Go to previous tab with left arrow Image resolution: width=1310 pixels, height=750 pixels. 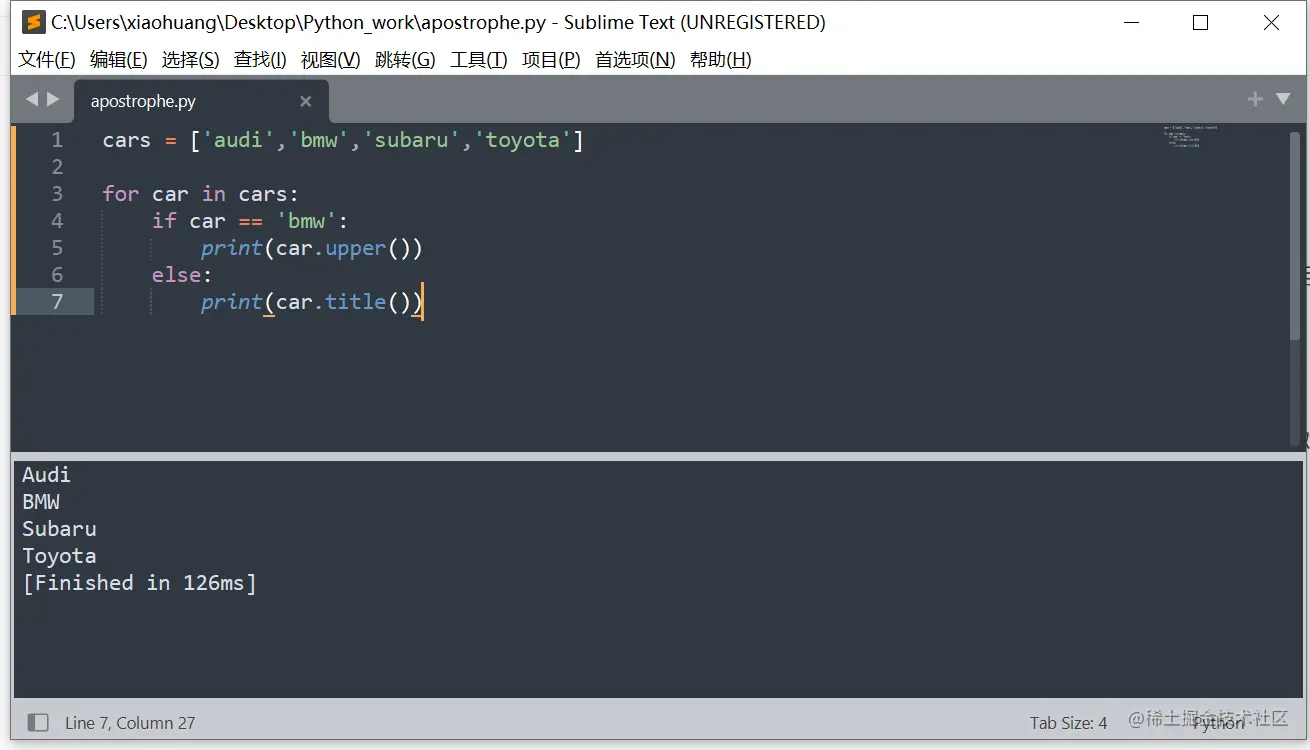click(31, 99)
